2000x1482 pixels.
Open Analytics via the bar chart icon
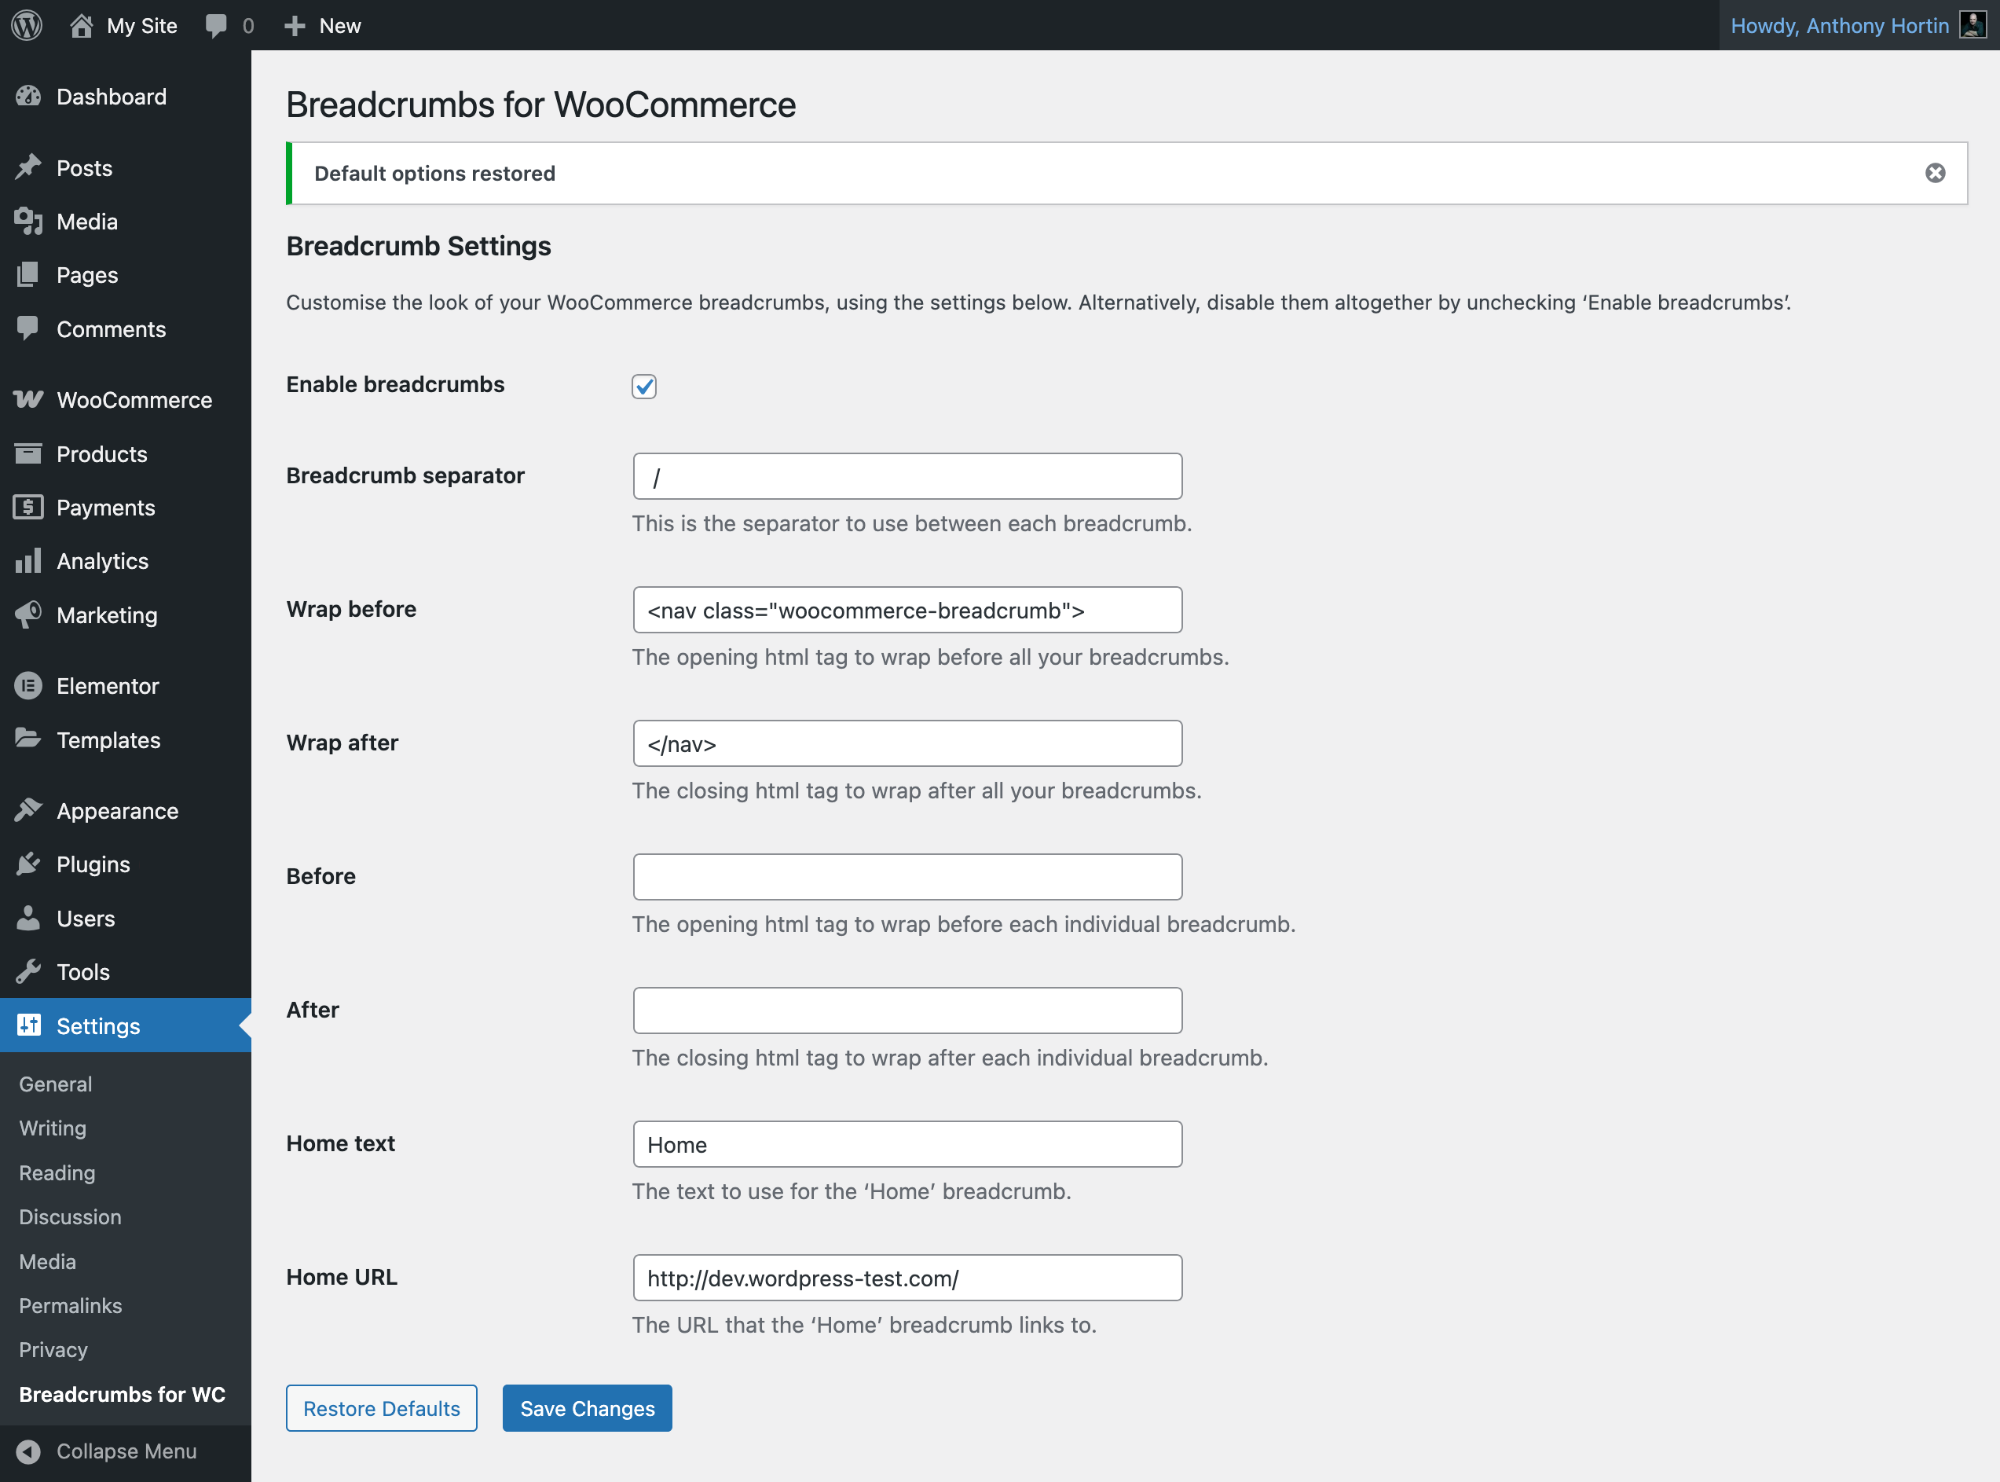point(29,560)
